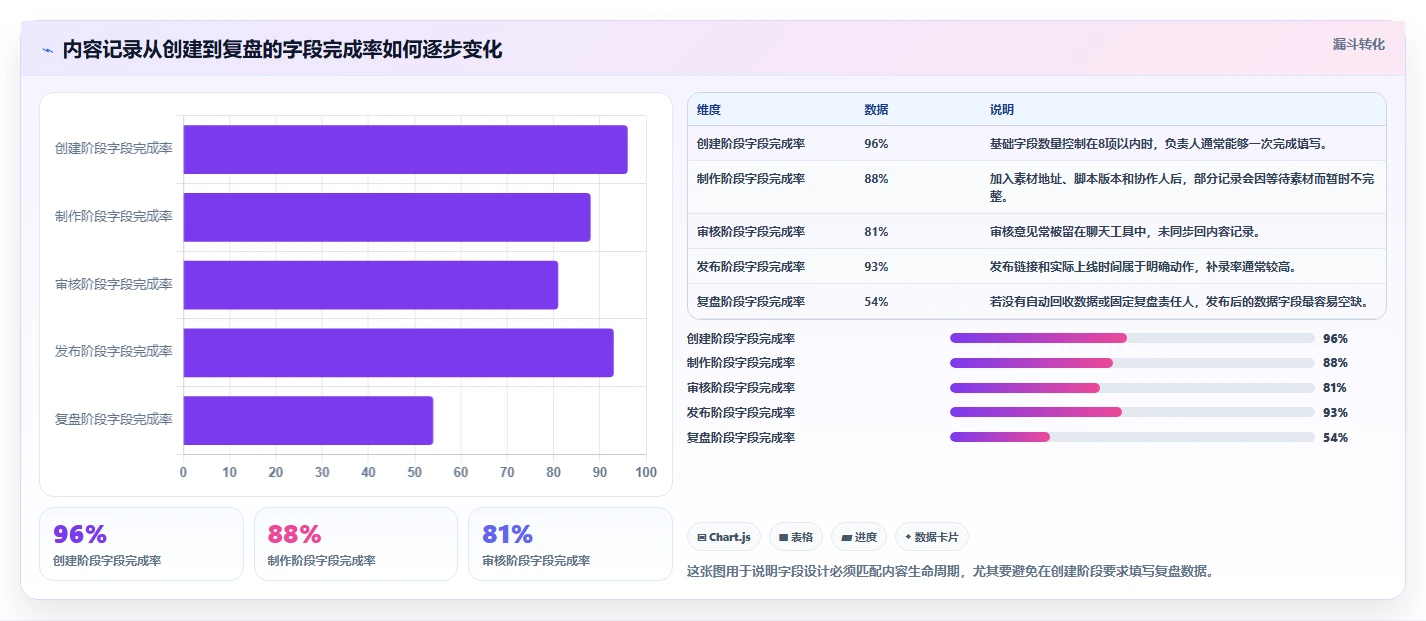Select the 表格 chip
1426x621 pixels.
click(x=797, y=537)
